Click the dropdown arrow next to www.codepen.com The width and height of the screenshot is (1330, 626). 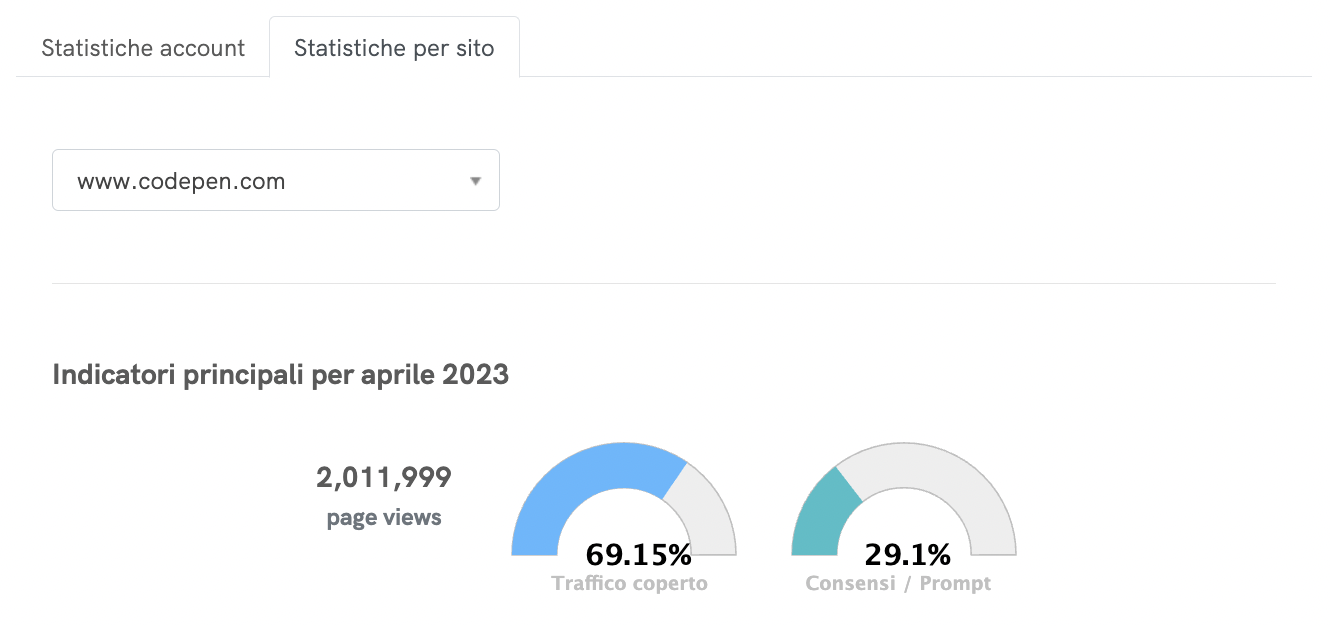[476, 180]
